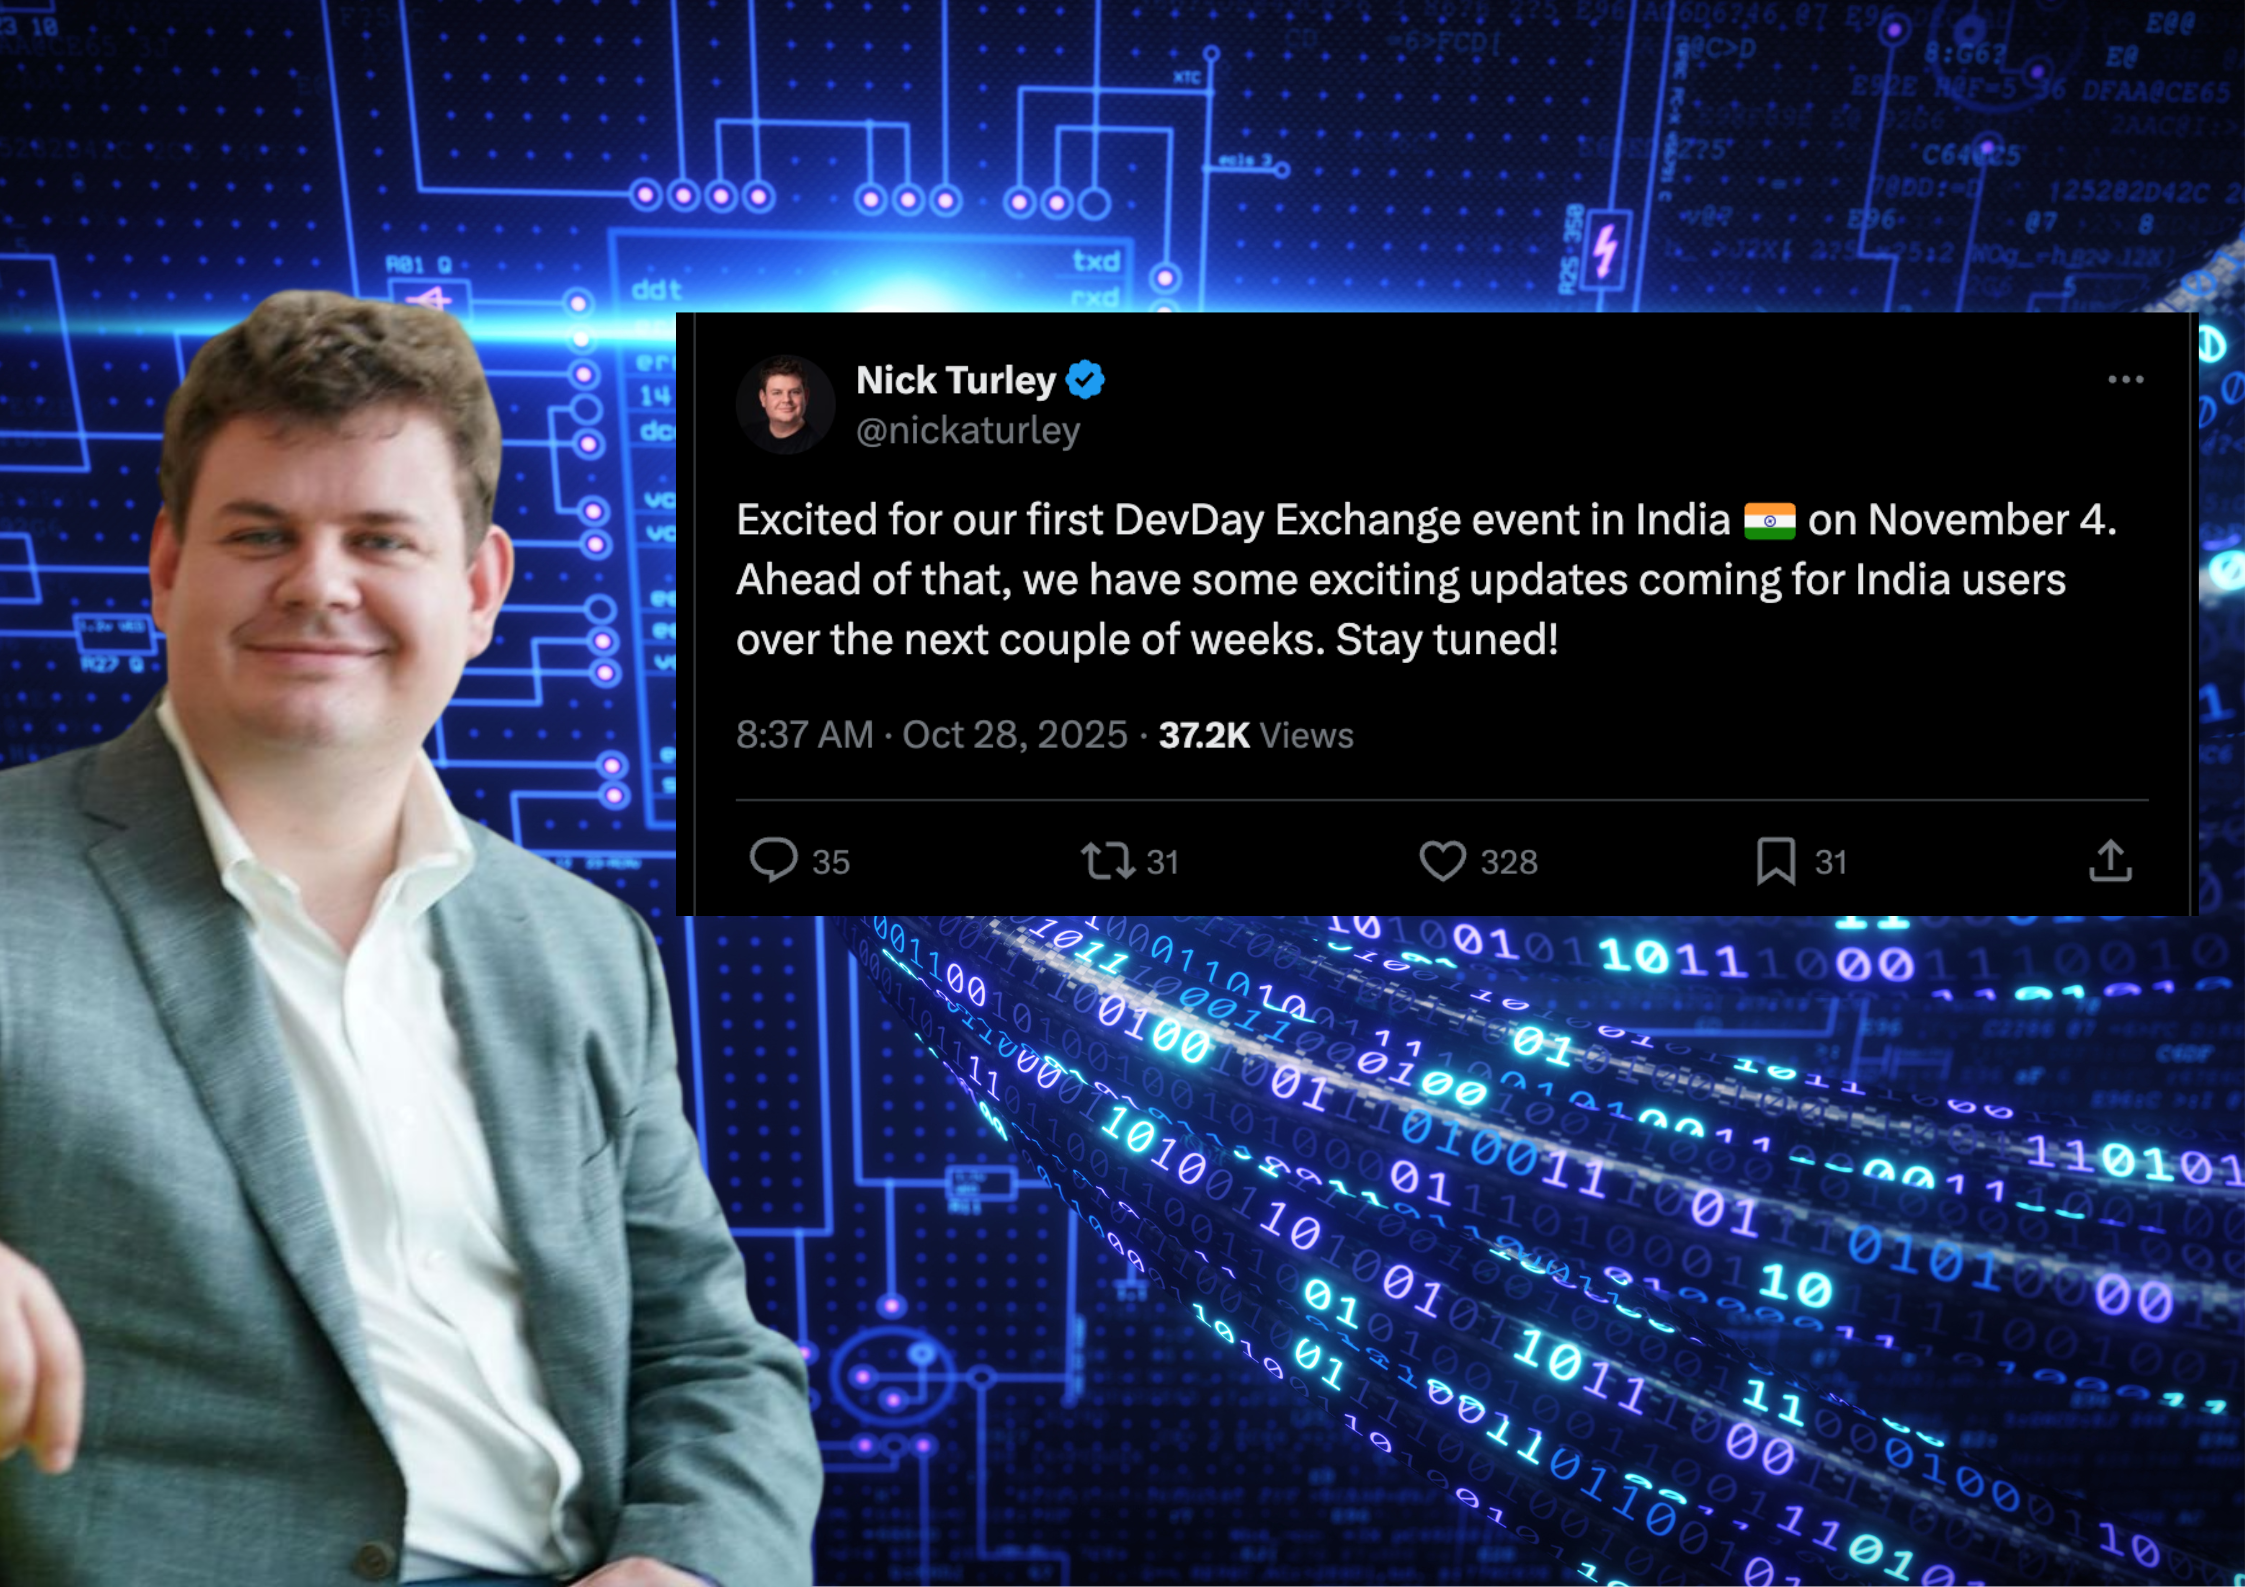
Task: Open the three-dot more options menu
Action: 2125,379
